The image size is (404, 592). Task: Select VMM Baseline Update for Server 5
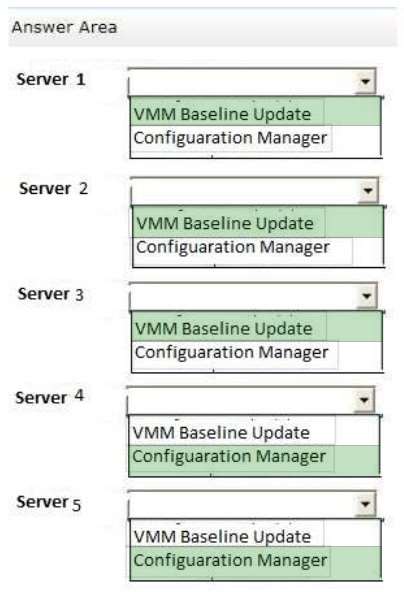(255, 536)
